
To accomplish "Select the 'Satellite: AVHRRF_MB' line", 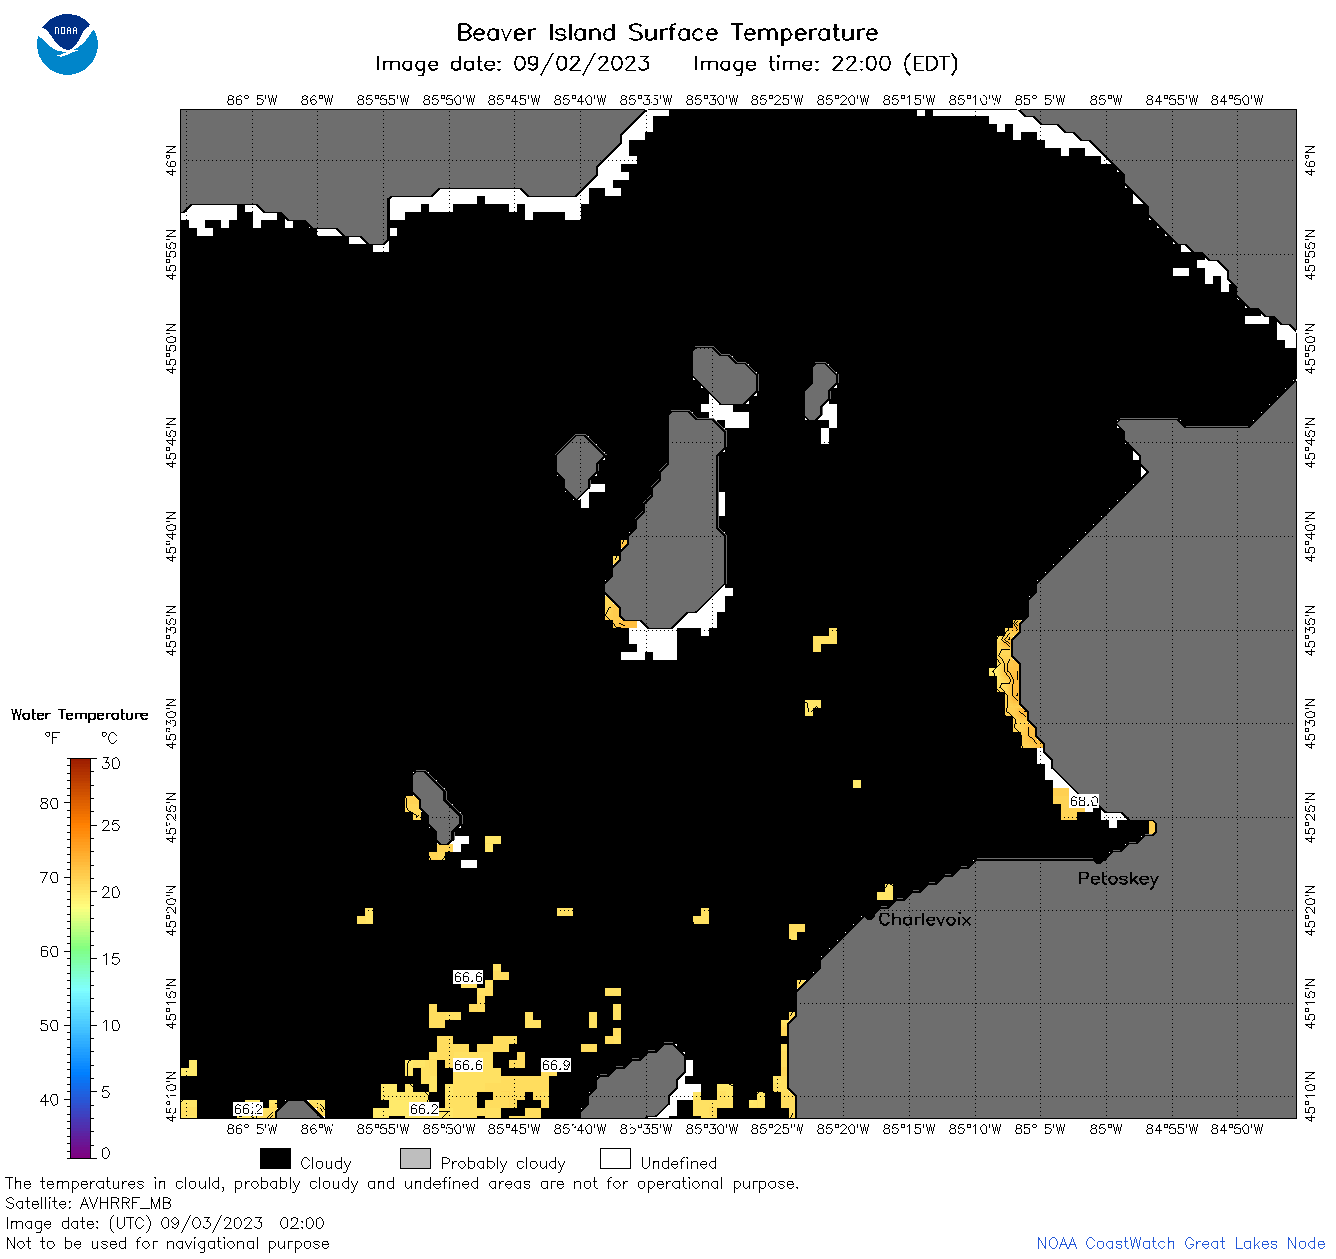I will [88, 1203].
